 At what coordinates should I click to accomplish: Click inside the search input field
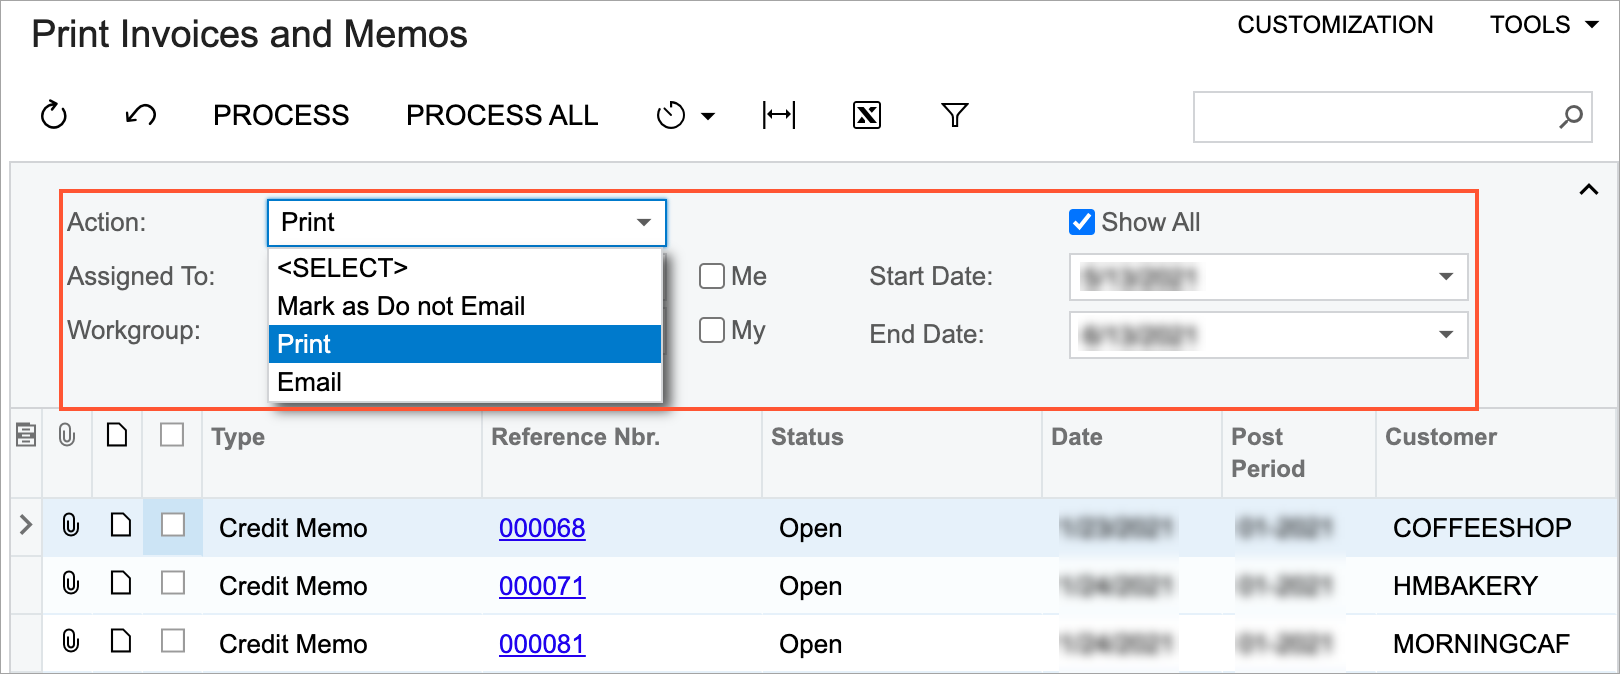(x=1370, y=117)
